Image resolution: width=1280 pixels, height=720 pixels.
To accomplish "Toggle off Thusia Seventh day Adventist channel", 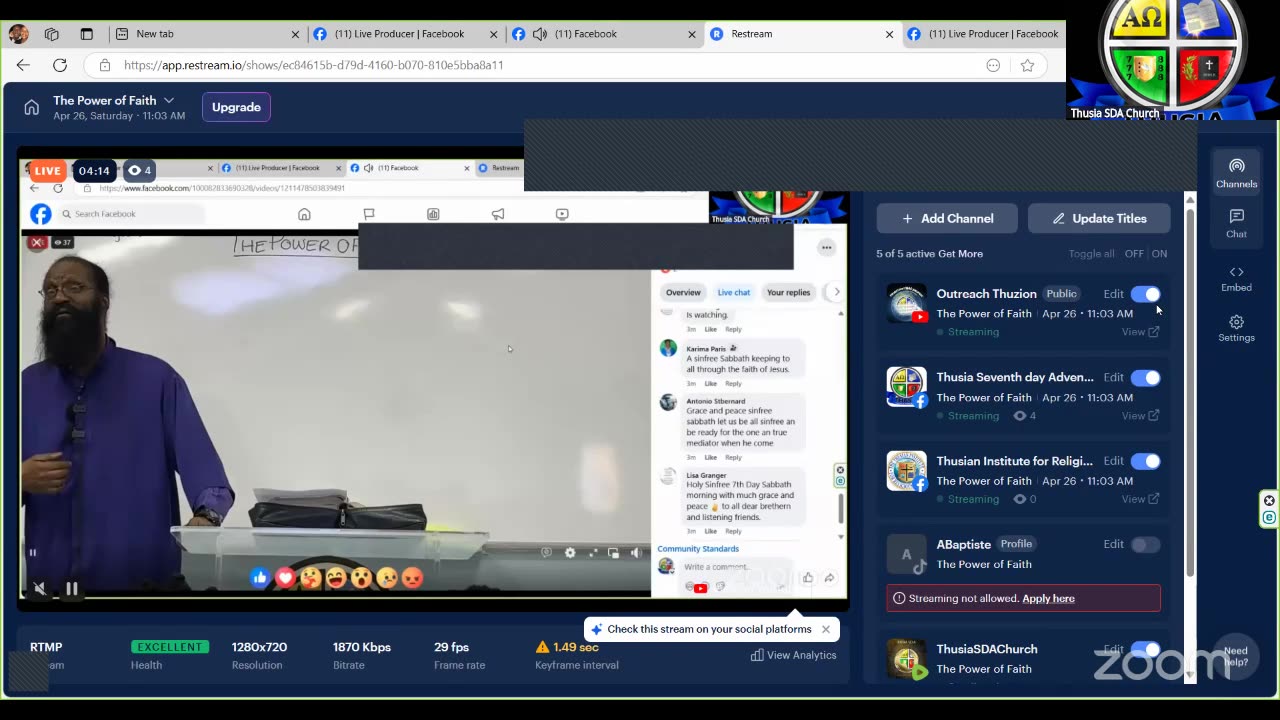I will (1146, 378).
